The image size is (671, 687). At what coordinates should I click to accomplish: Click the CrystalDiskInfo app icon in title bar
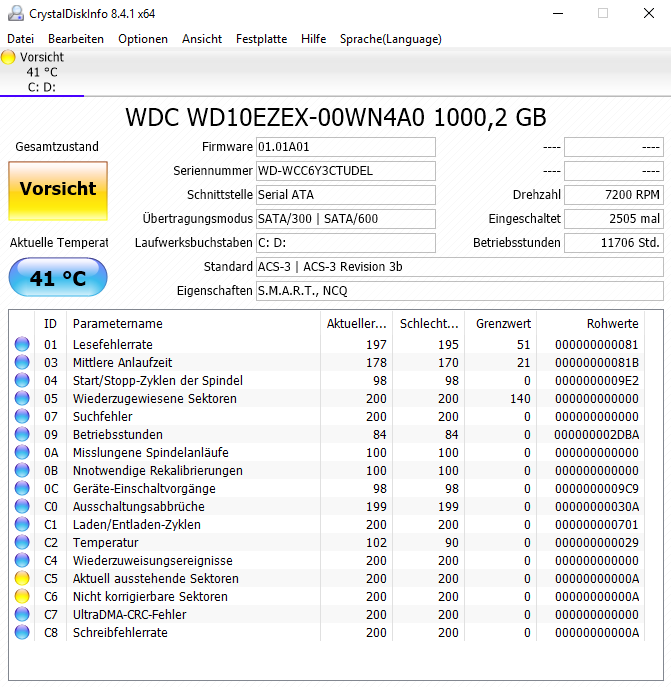[16, 14]
